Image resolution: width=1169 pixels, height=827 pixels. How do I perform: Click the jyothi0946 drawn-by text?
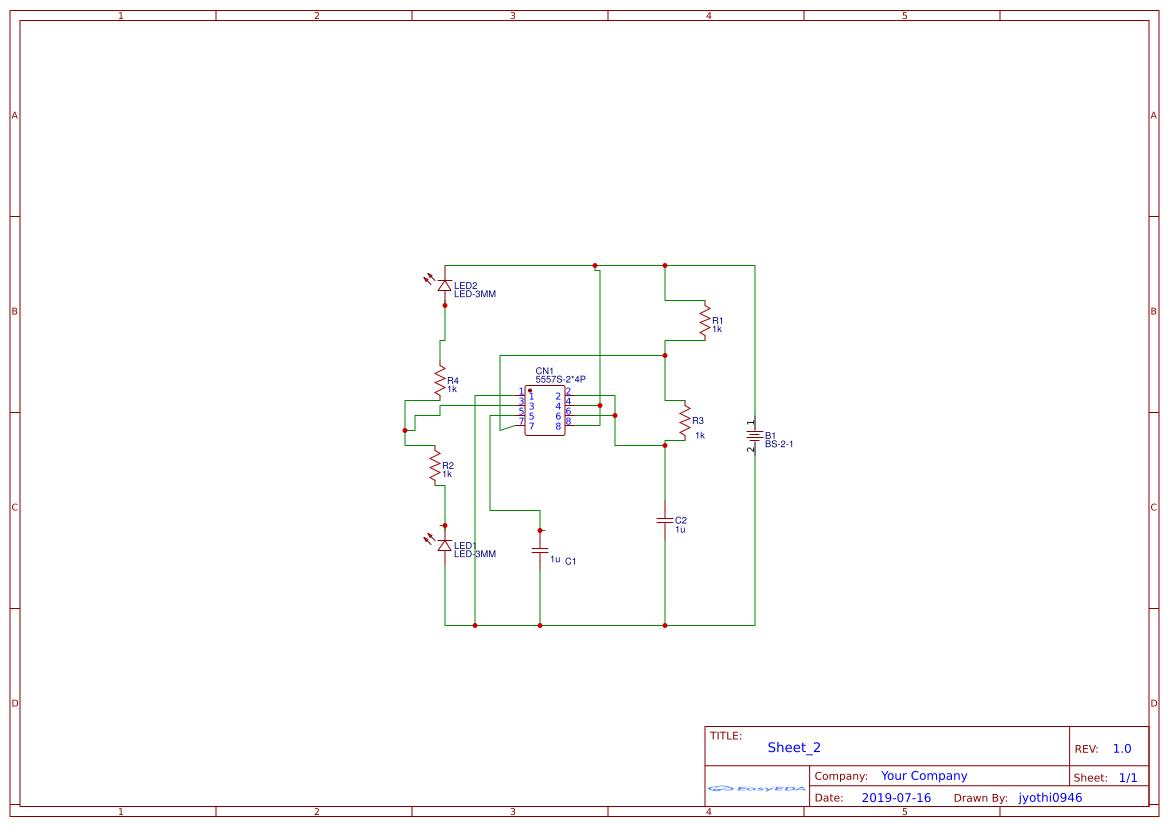(x=1050, y=797)
